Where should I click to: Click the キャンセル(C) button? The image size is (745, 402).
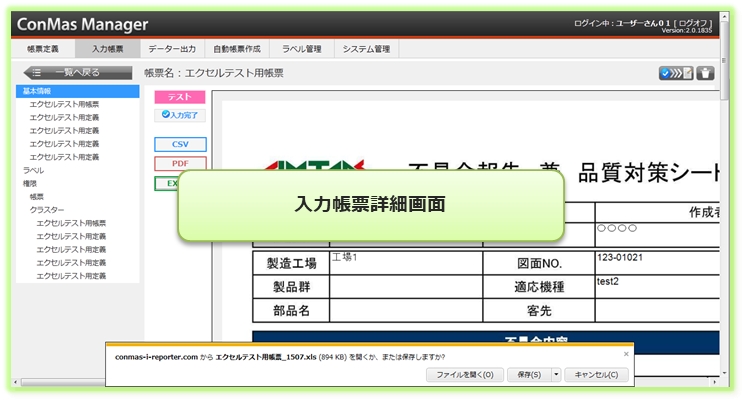(x=597, y=375)
